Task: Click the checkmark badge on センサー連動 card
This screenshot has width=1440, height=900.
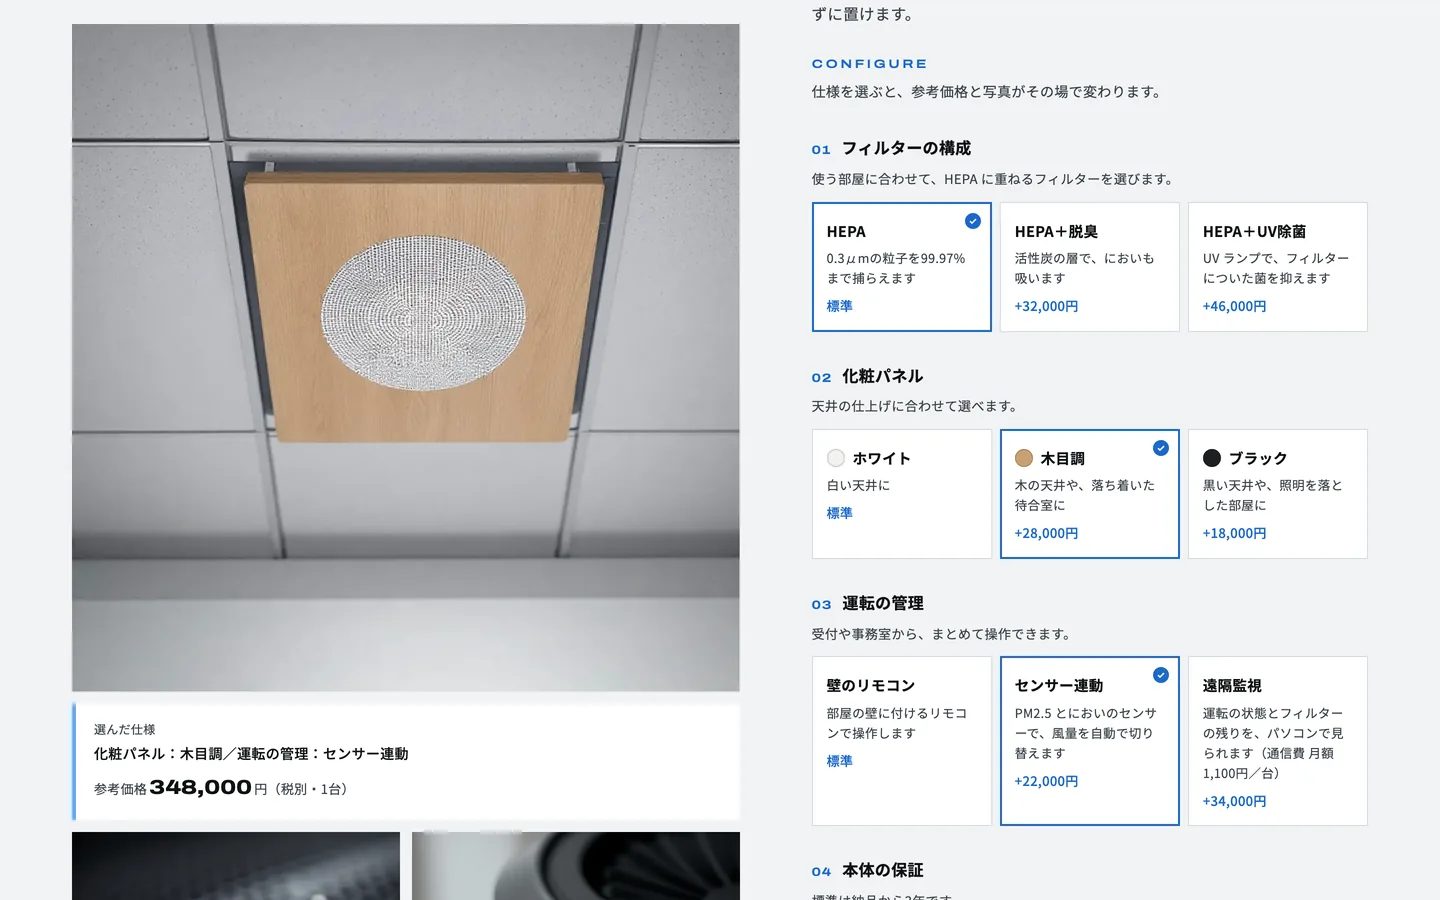Action: click(1161, 675)
